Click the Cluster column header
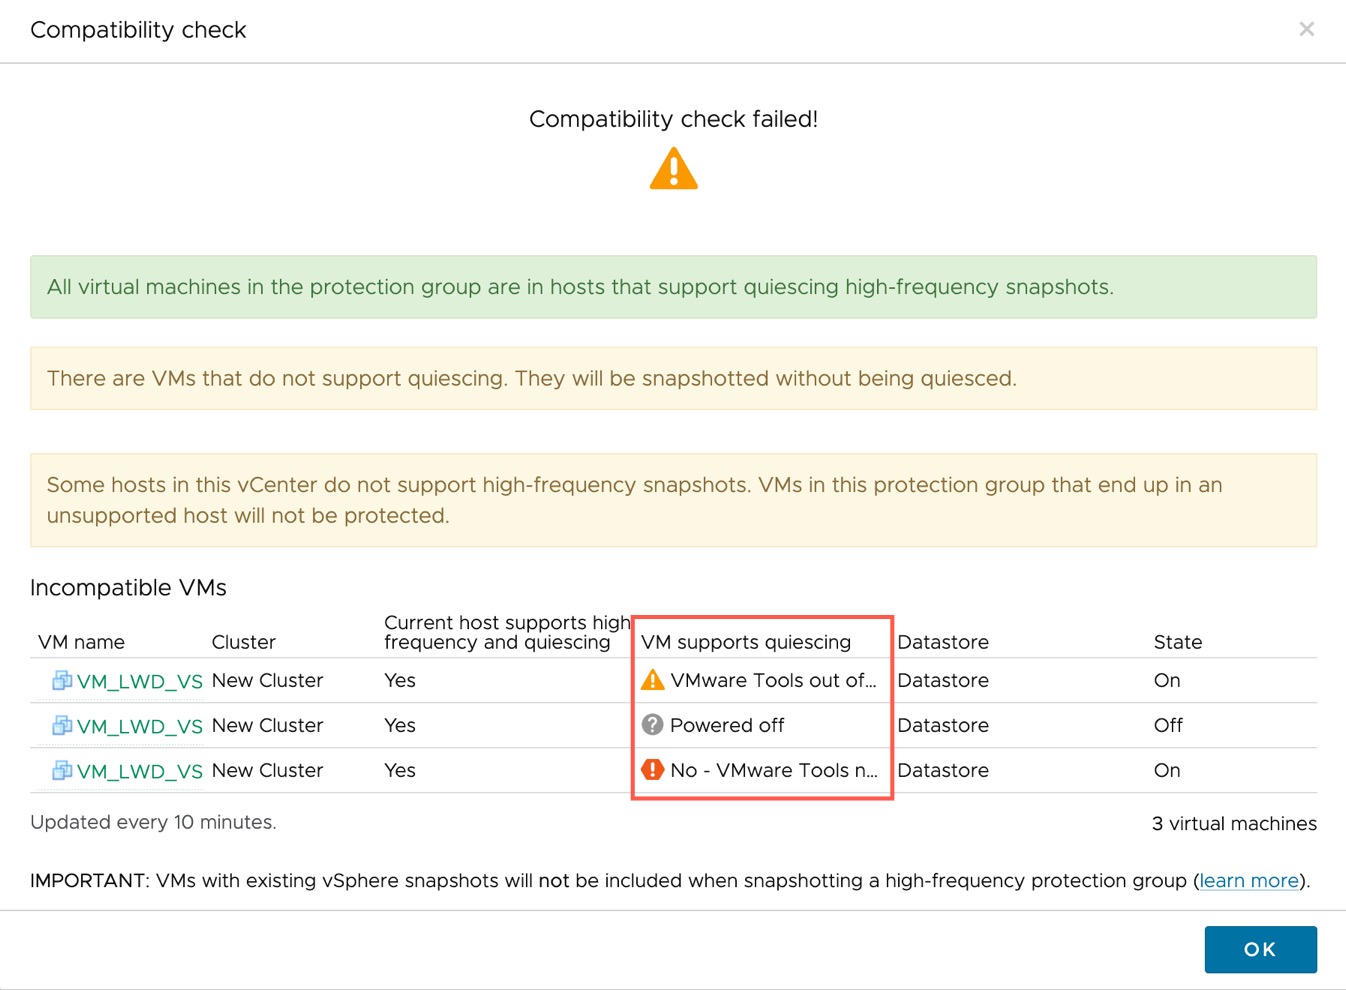This screenshot has width=1346, height=990. pos(243,642)
